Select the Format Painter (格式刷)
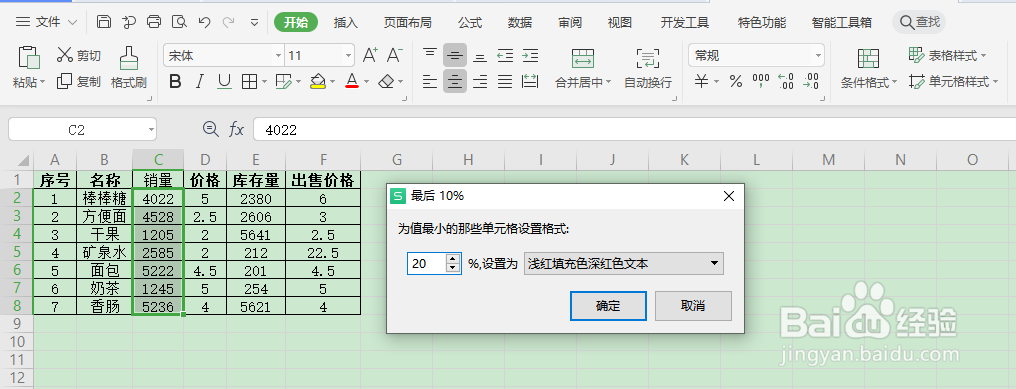 [129, 68]
